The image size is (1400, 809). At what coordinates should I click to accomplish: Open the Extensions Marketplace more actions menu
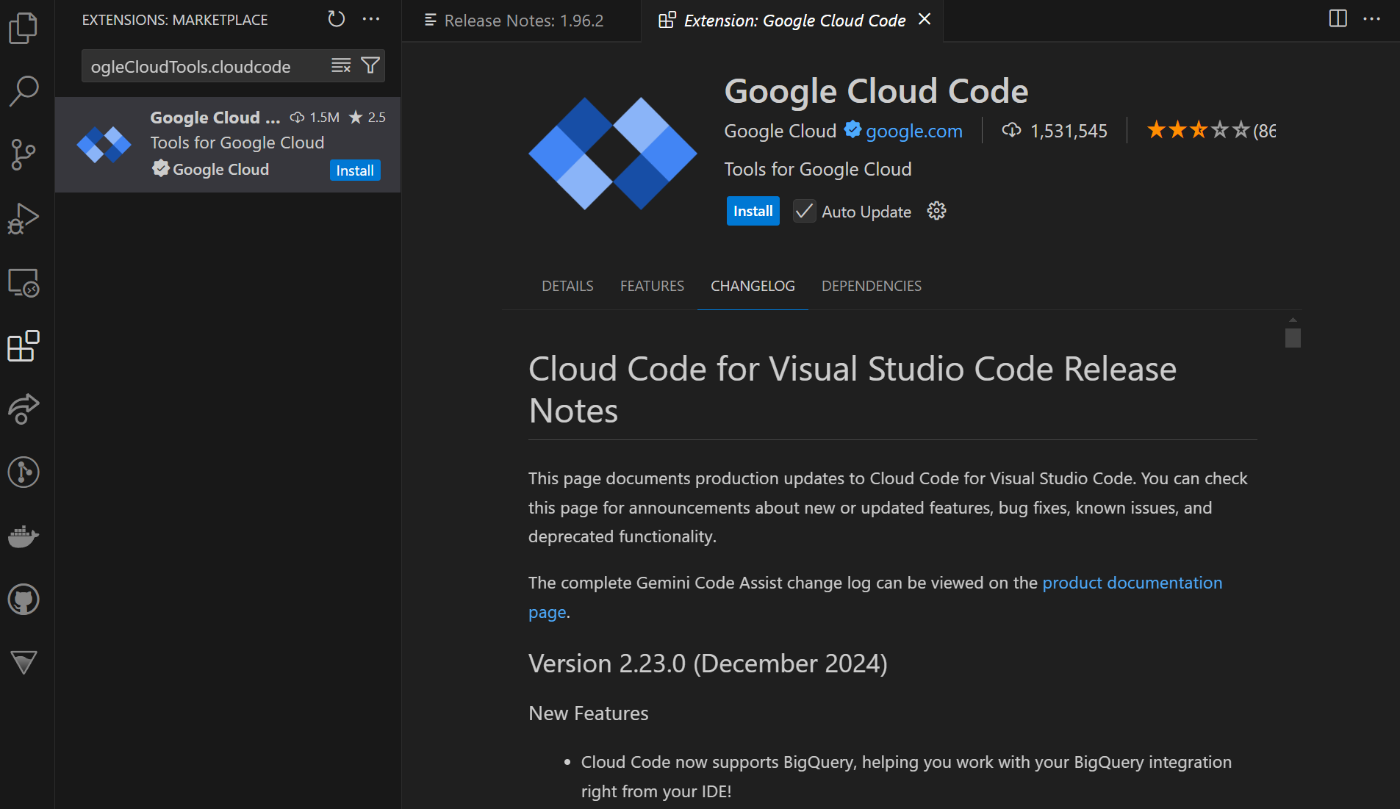[371, 19]
